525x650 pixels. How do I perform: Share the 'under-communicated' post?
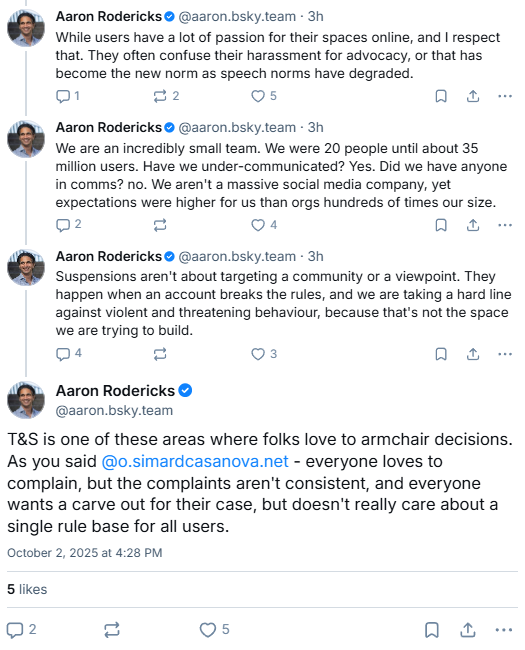[473, 225]
